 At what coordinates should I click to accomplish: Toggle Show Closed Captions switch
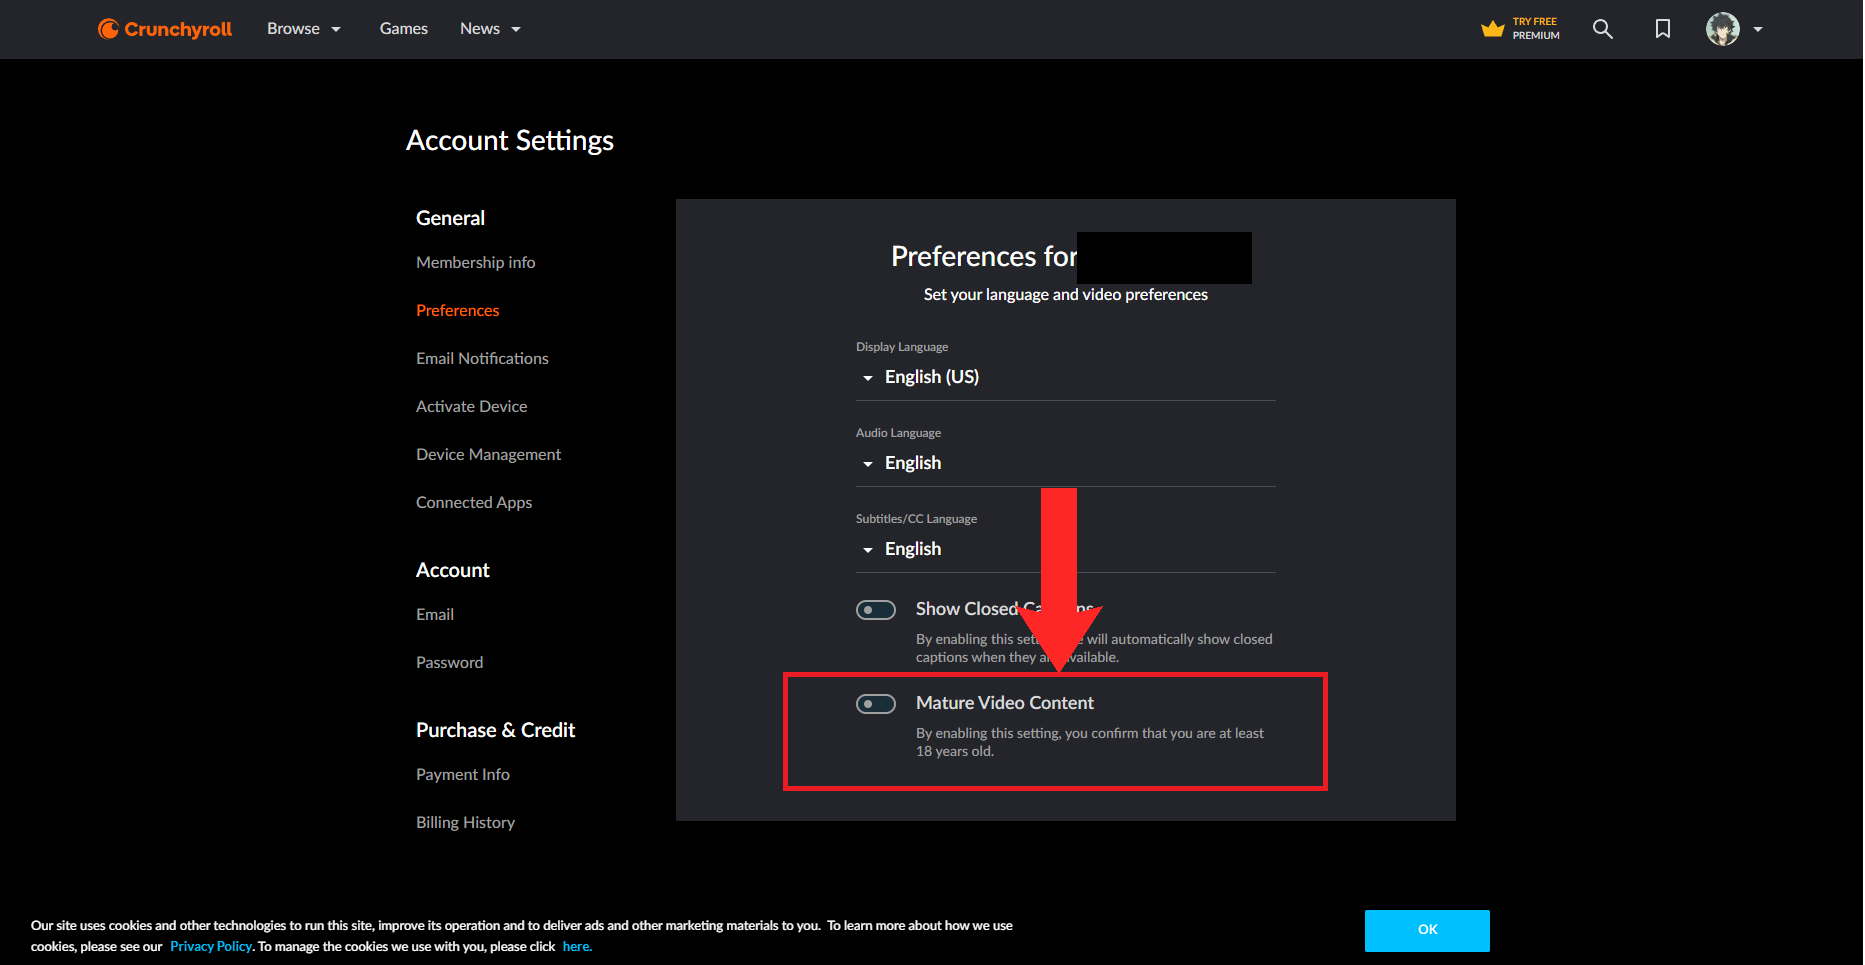[876, 610]
